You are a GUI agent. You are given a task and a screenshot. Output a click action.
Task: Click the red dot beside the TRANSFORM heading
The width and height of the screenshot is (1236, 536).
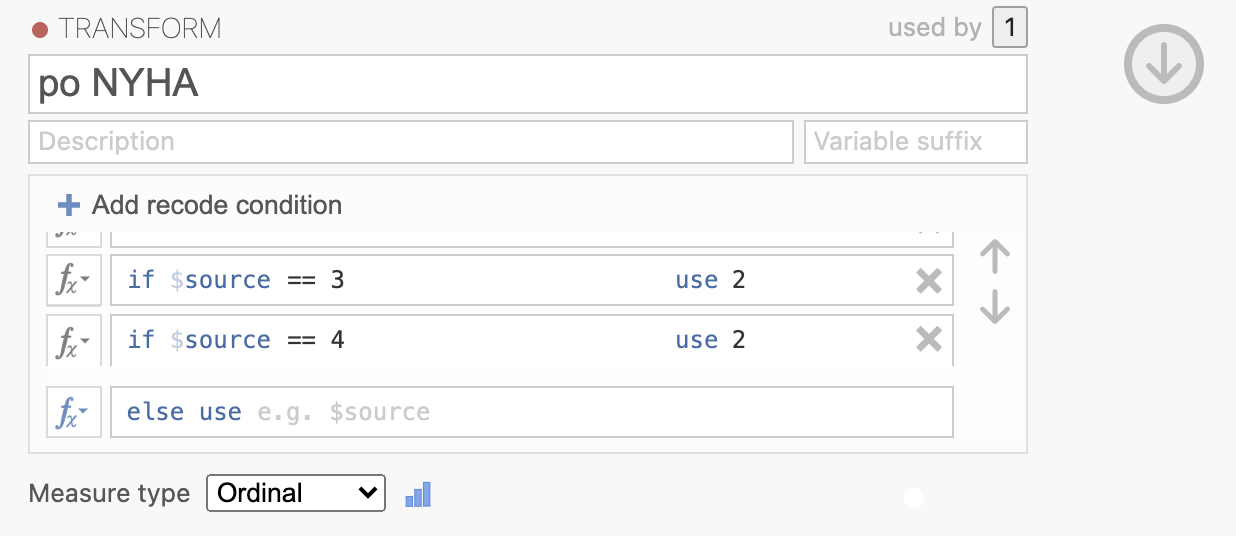(40, 30)
